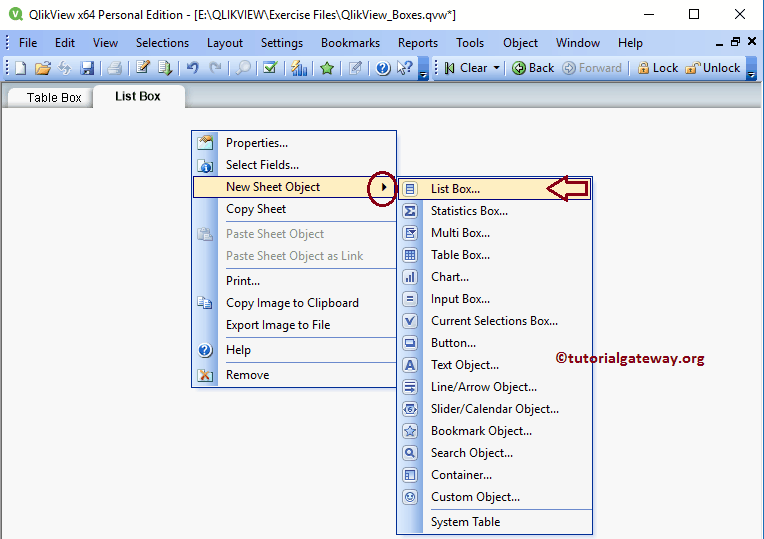Select the List Box sheet tab

point(138,96)
